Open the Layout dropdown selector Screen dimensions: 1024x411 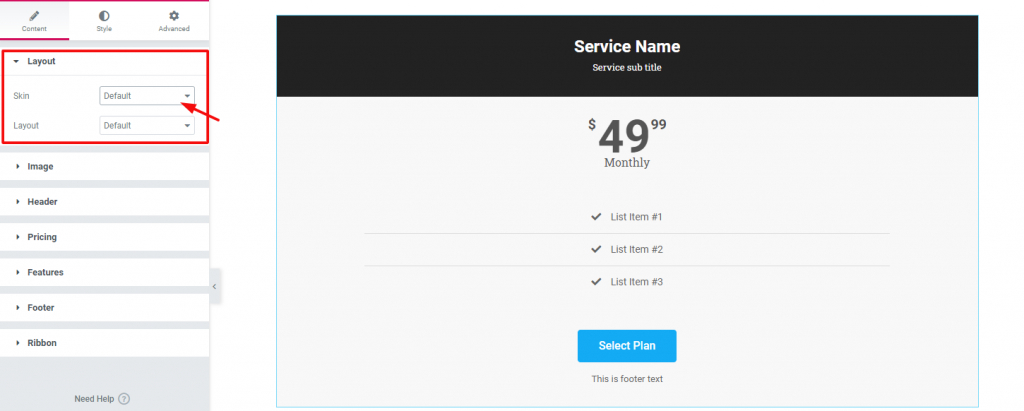pos(147,126)
